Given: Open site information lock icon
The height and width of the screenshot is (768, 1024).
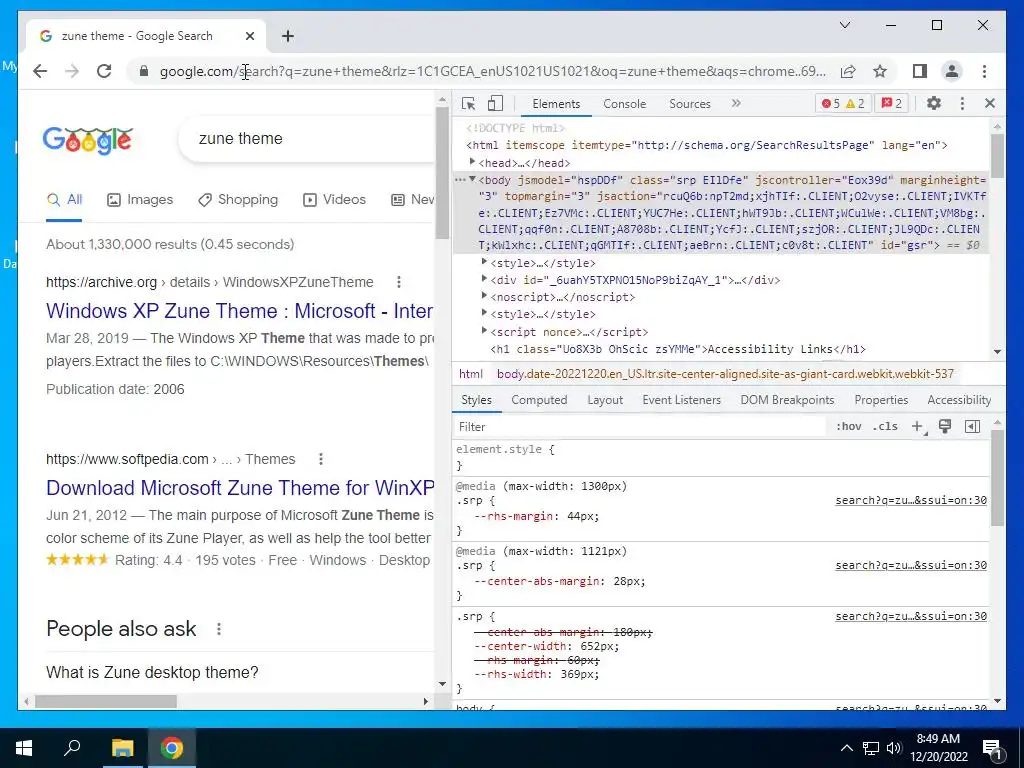Looking at the screenshot, I should point(144,71).
